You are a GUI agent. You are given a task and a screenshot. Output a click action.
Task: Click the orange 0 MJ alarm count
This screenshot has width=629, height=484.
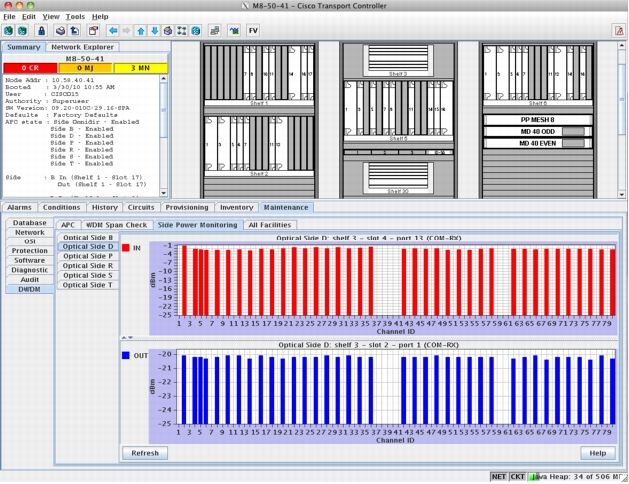pos(85,68)
